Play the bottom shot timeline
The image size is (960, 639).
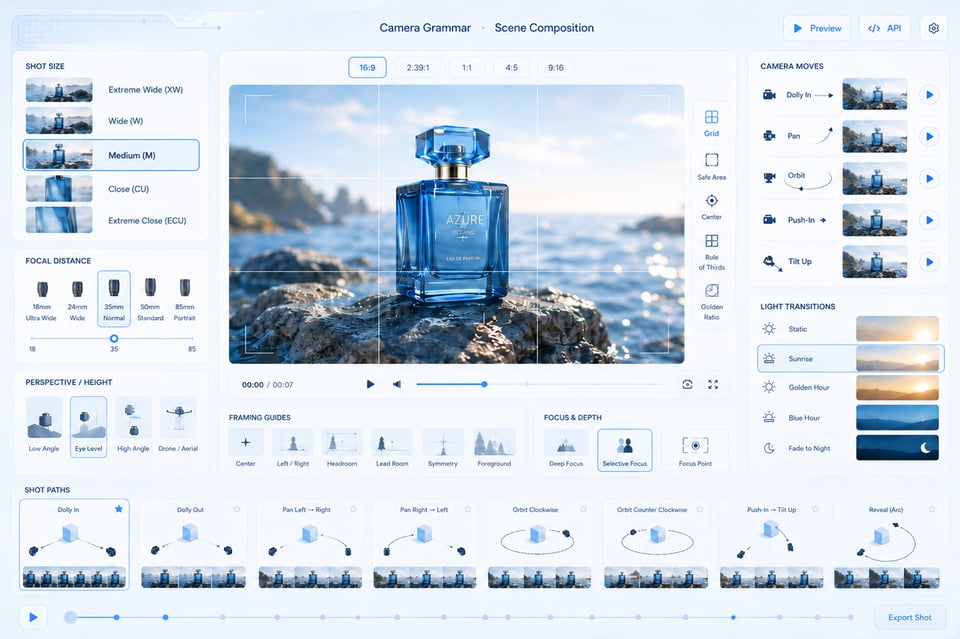[33, 617]
